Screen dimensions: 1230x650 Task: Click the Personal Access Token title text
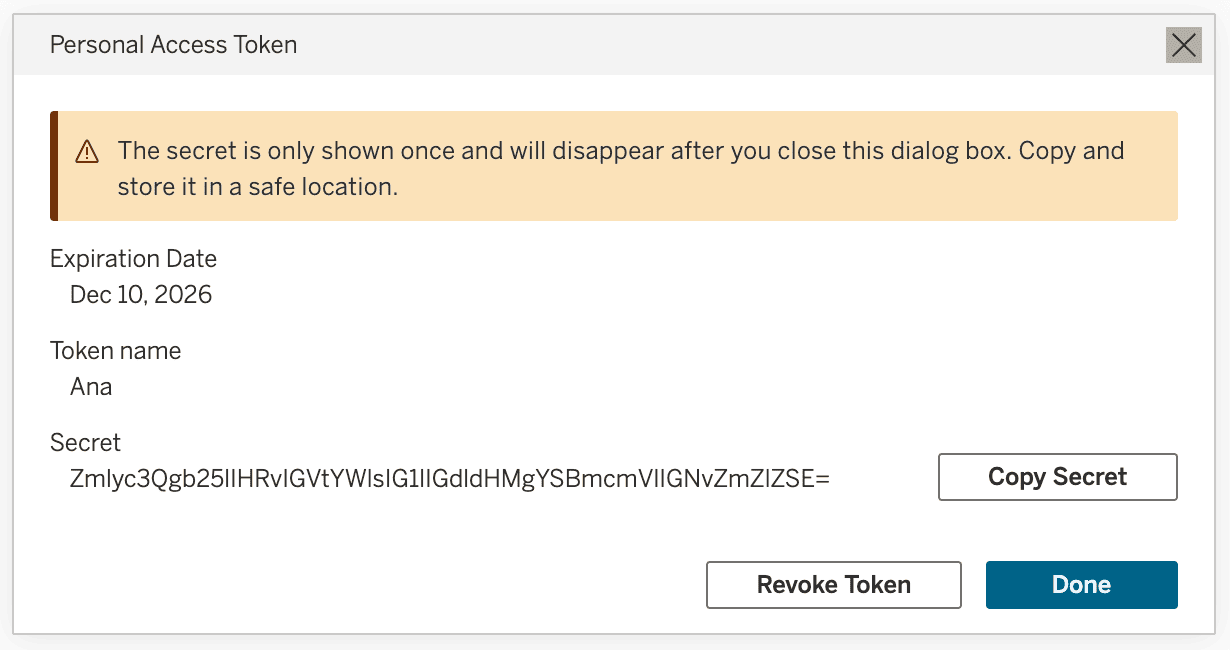tap(172, 44)
